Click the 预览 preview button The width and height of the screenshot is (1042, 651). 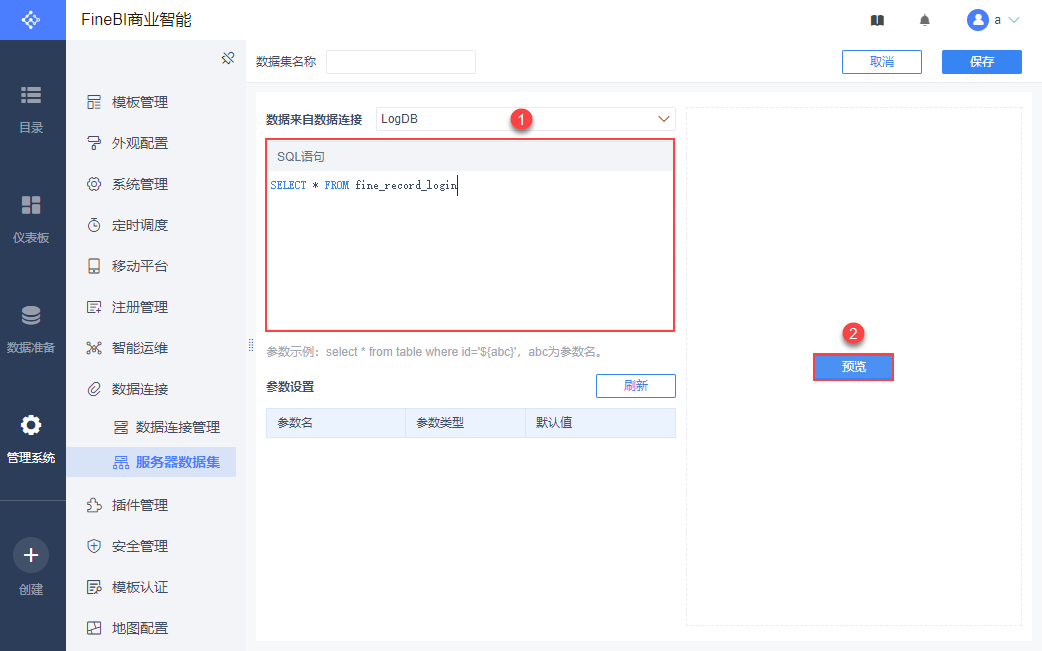coord(853,367)
